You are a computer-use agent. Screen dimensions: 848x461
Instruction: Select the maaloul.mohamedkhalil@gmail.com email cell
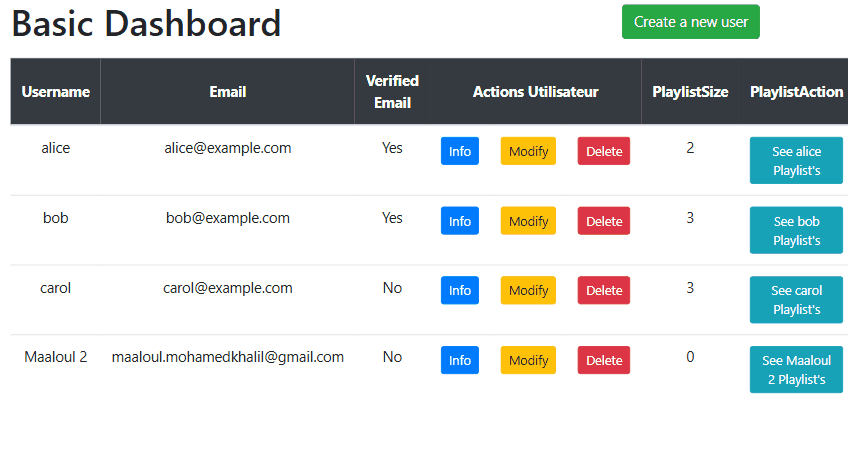pyautogui.click(x=228, y=357)
